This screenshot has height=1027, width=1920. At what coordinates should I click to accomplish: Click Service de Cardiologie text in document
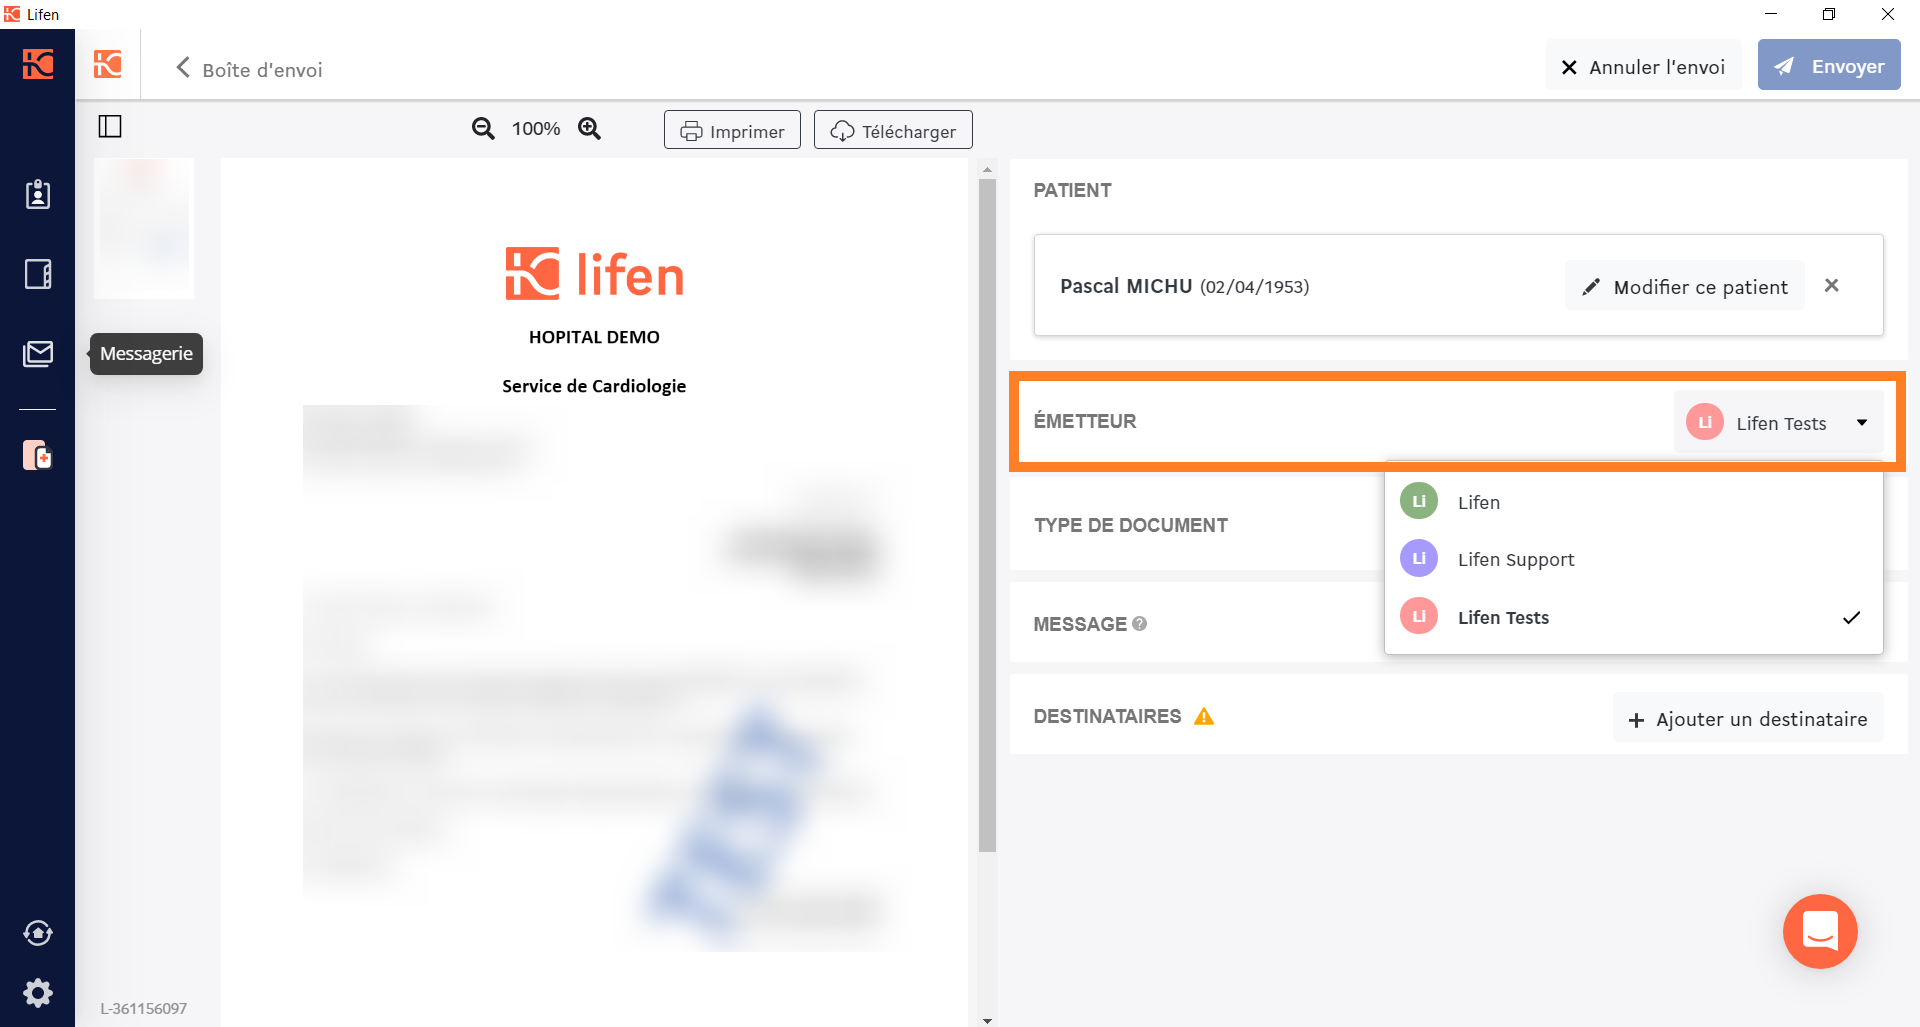[594, 386]
